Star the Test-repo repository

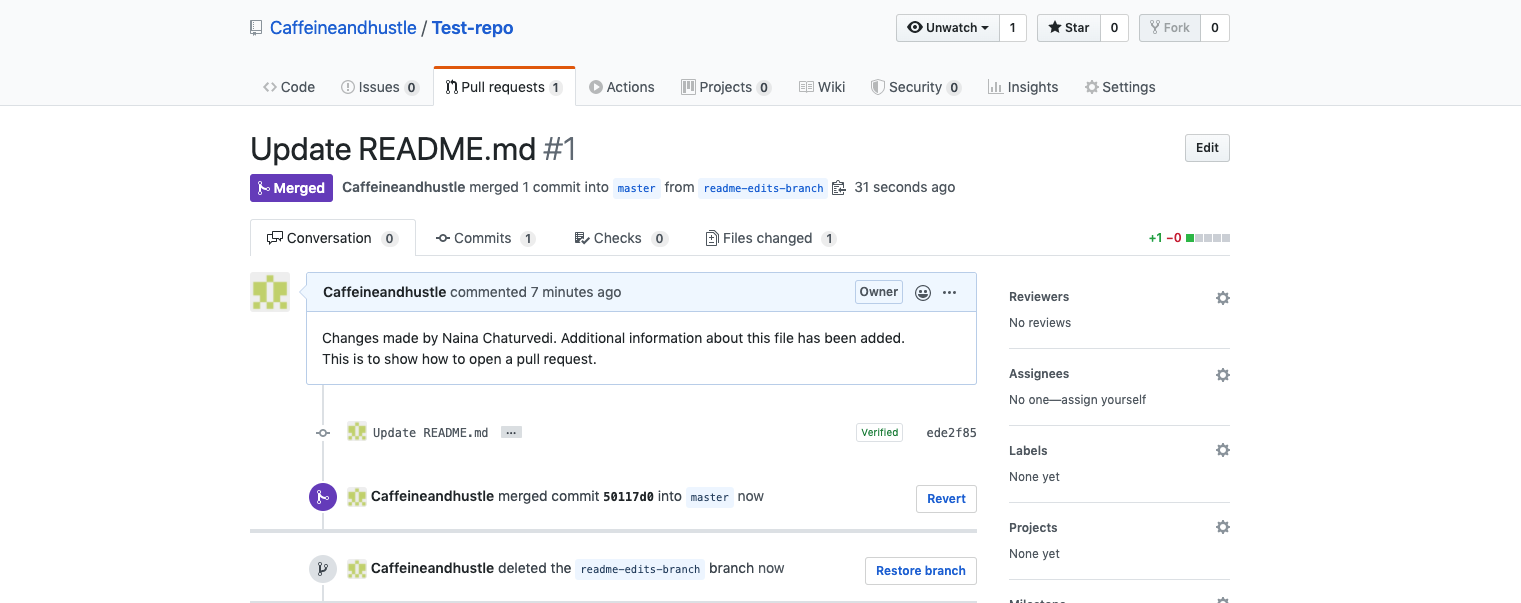(1069, 28)
